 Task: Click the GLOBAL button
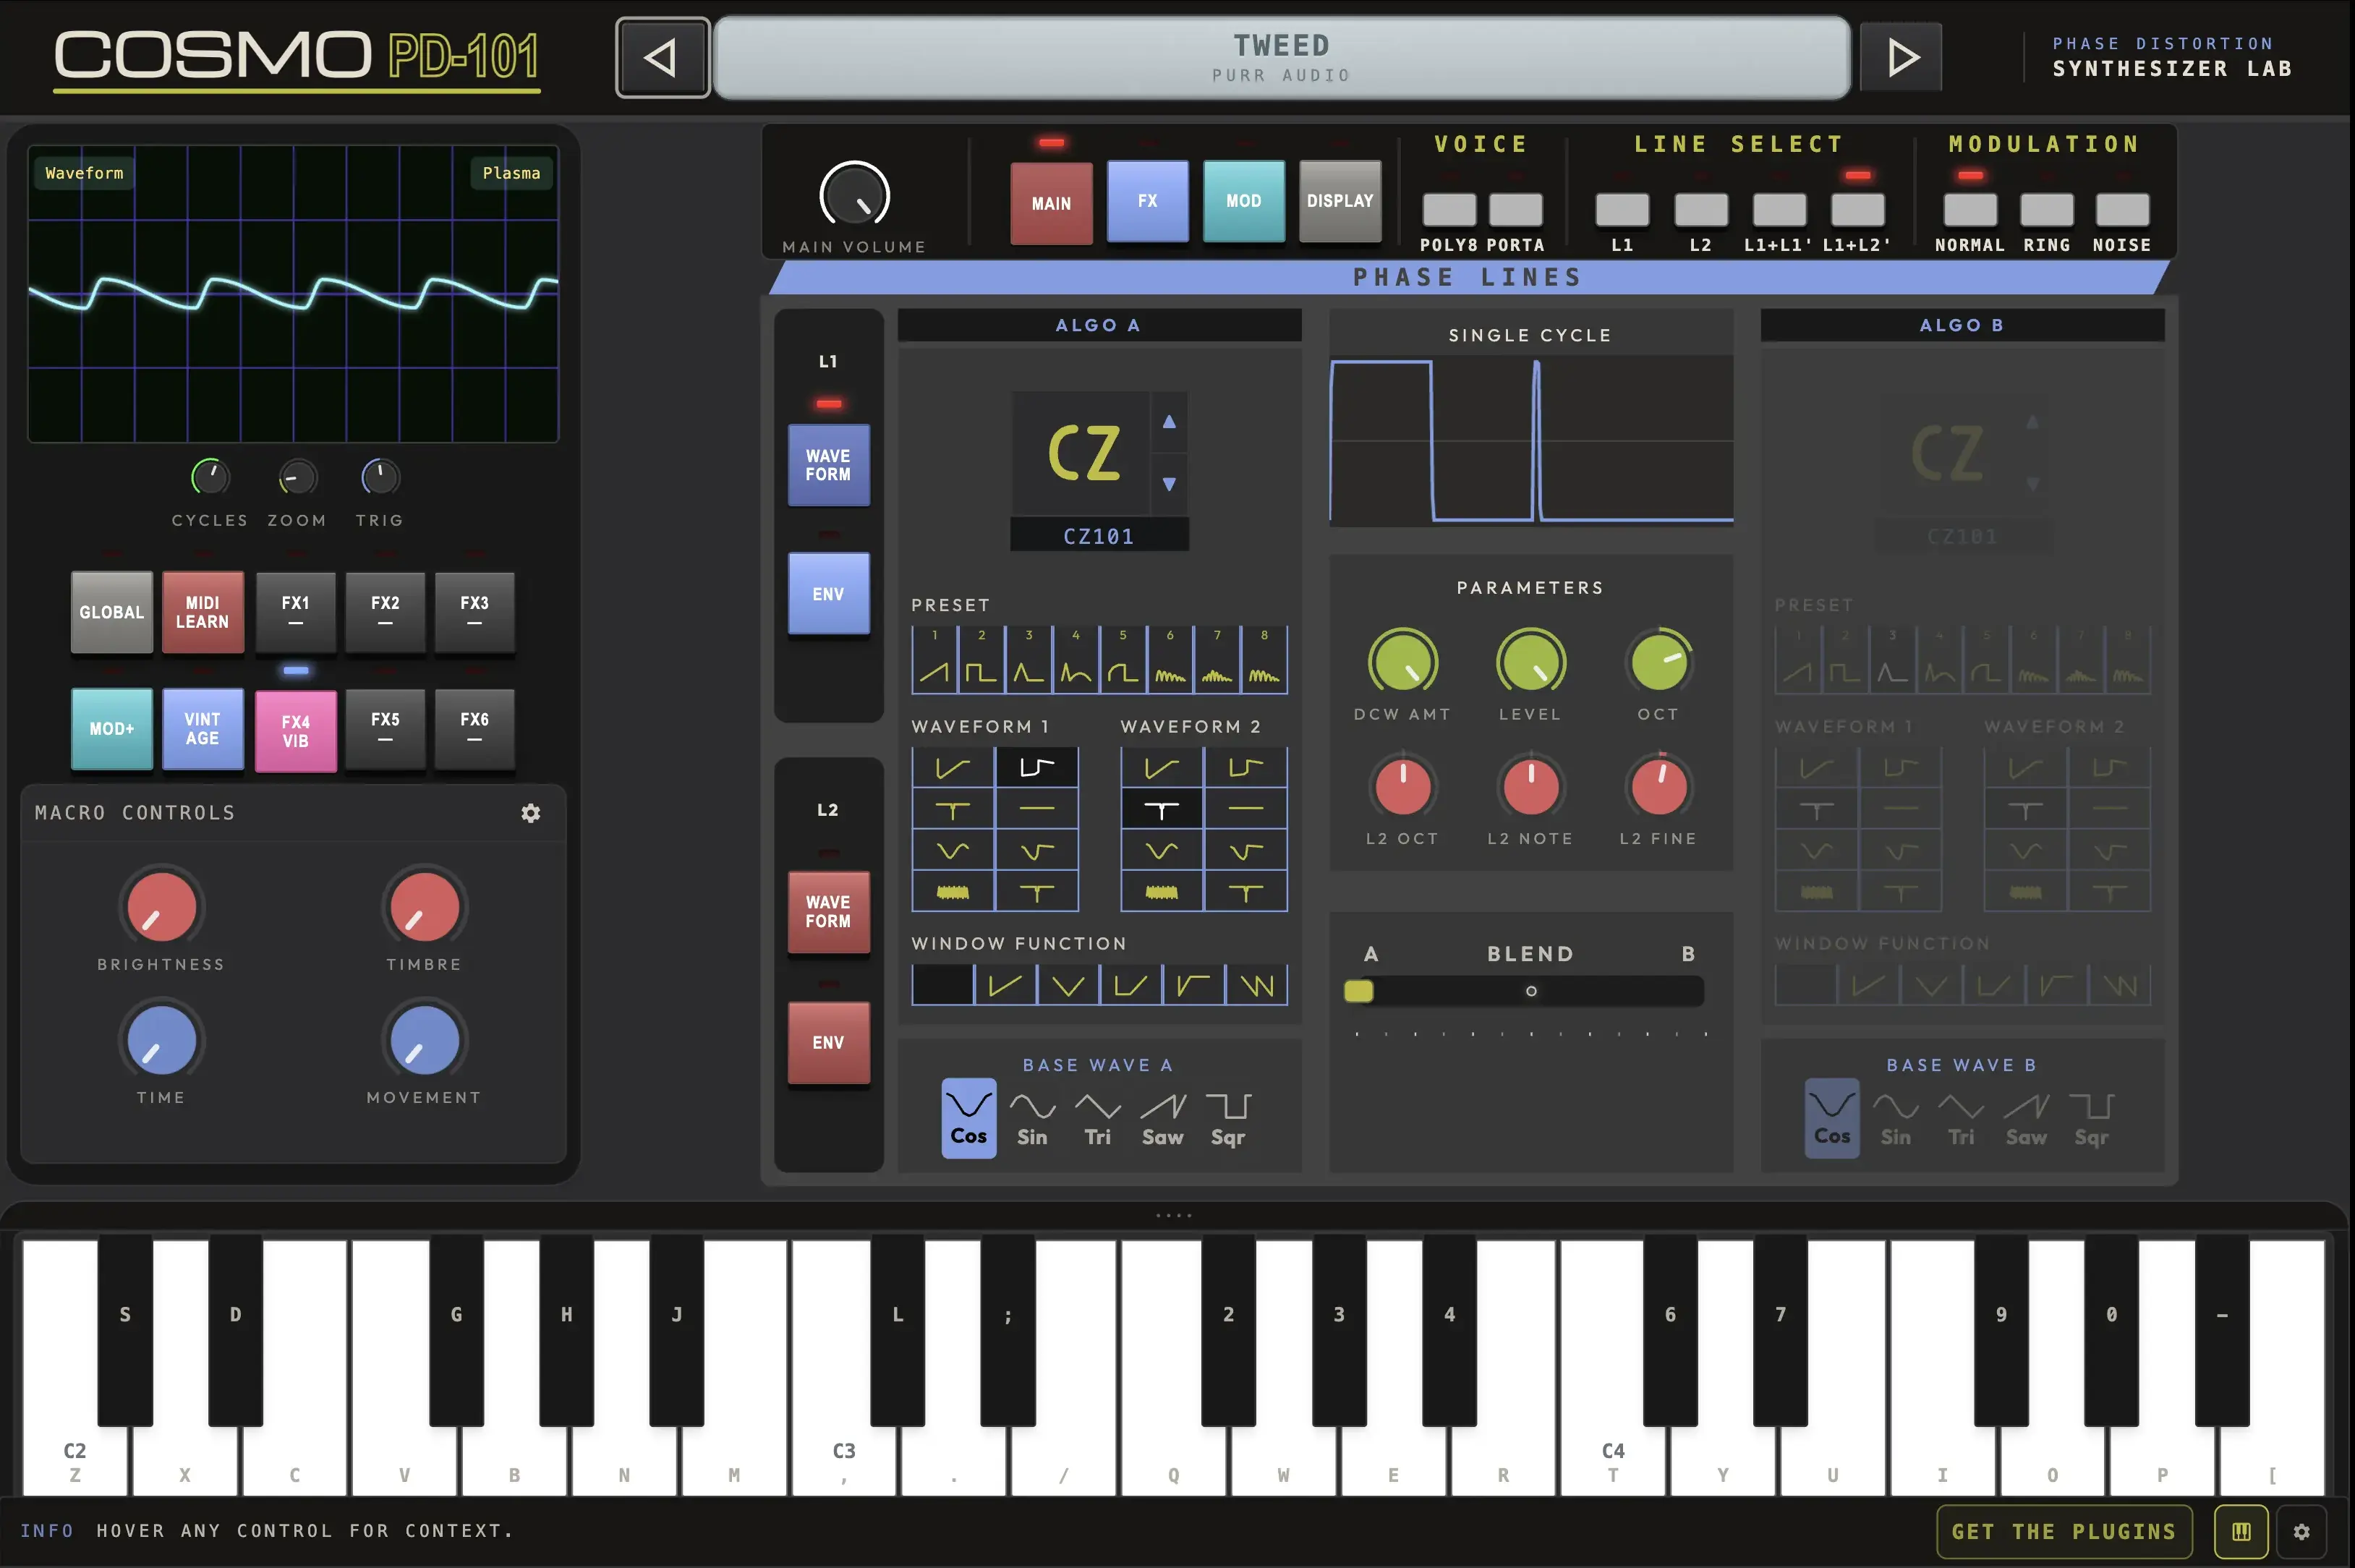tap(112, 613)
